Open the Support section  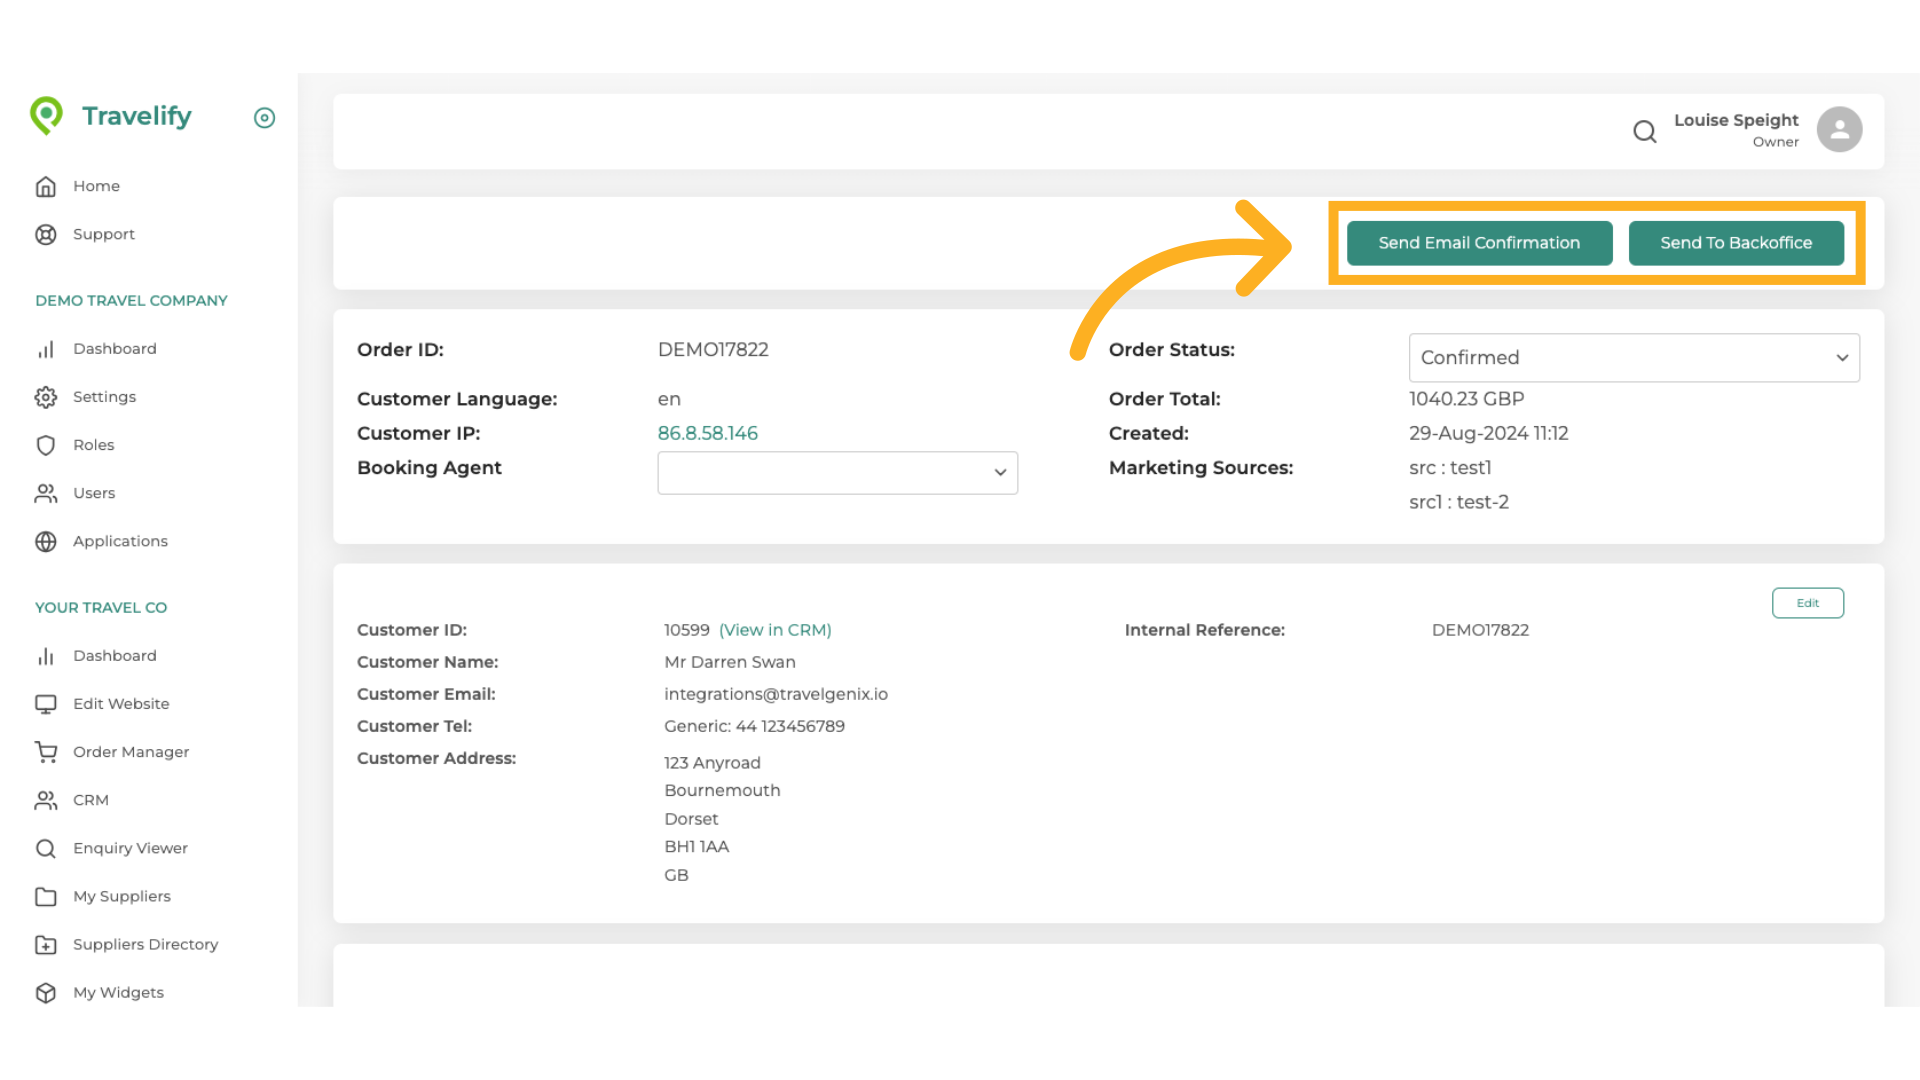point(46,234)
